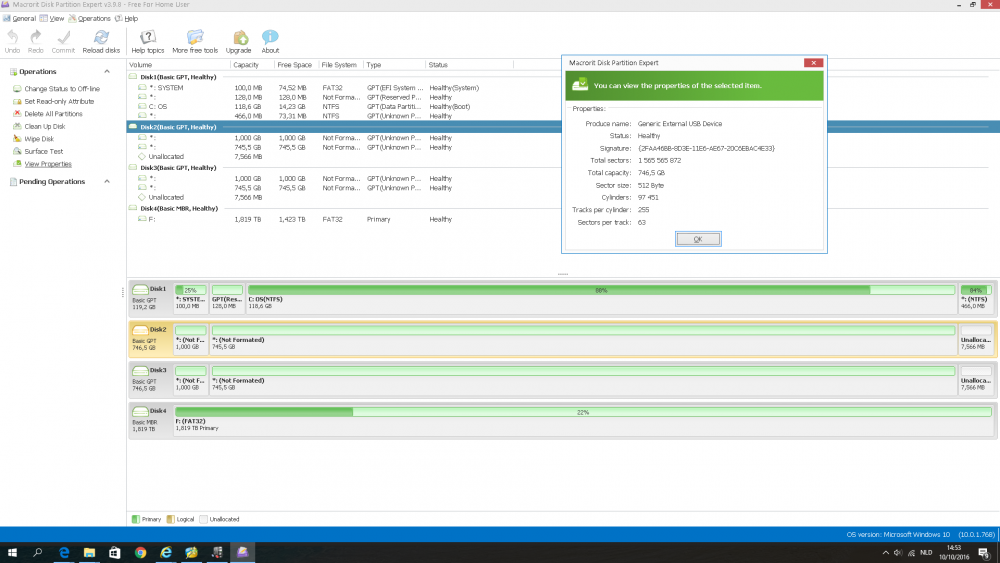Sort by the Capacity column header

tap(246, 65)
